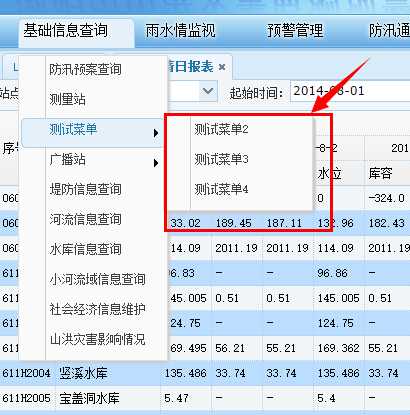Click the 起始时间 date field
Screen dimensions: 410x415
pyautogui.click(x=350, y=91)
